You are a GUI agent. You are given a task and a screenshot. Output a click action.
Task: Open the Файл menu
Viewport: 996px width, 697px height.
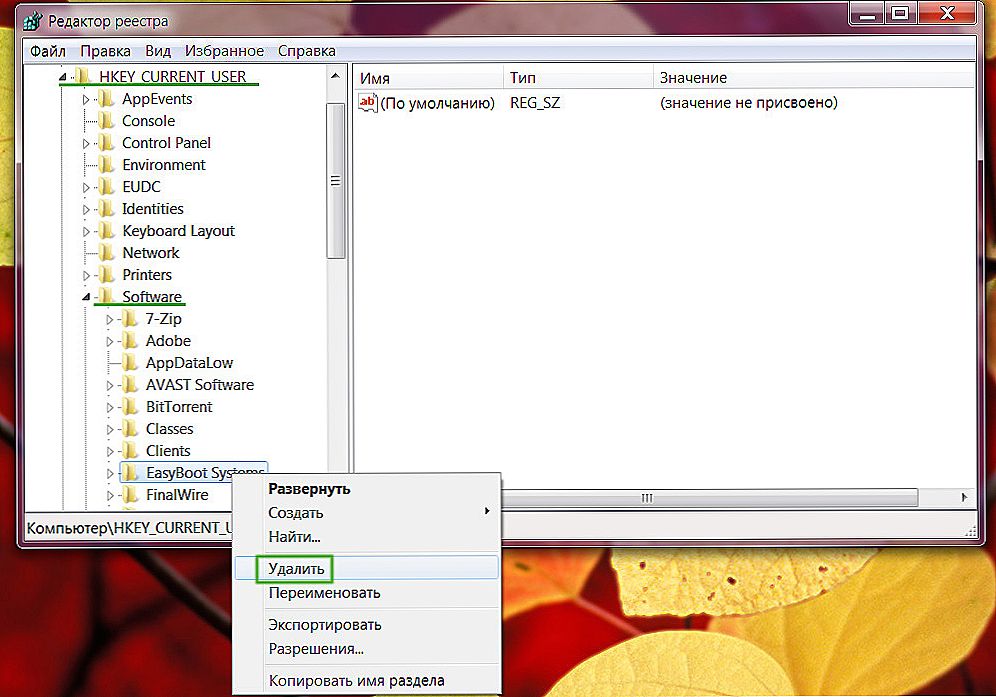(x=48, y=51)
